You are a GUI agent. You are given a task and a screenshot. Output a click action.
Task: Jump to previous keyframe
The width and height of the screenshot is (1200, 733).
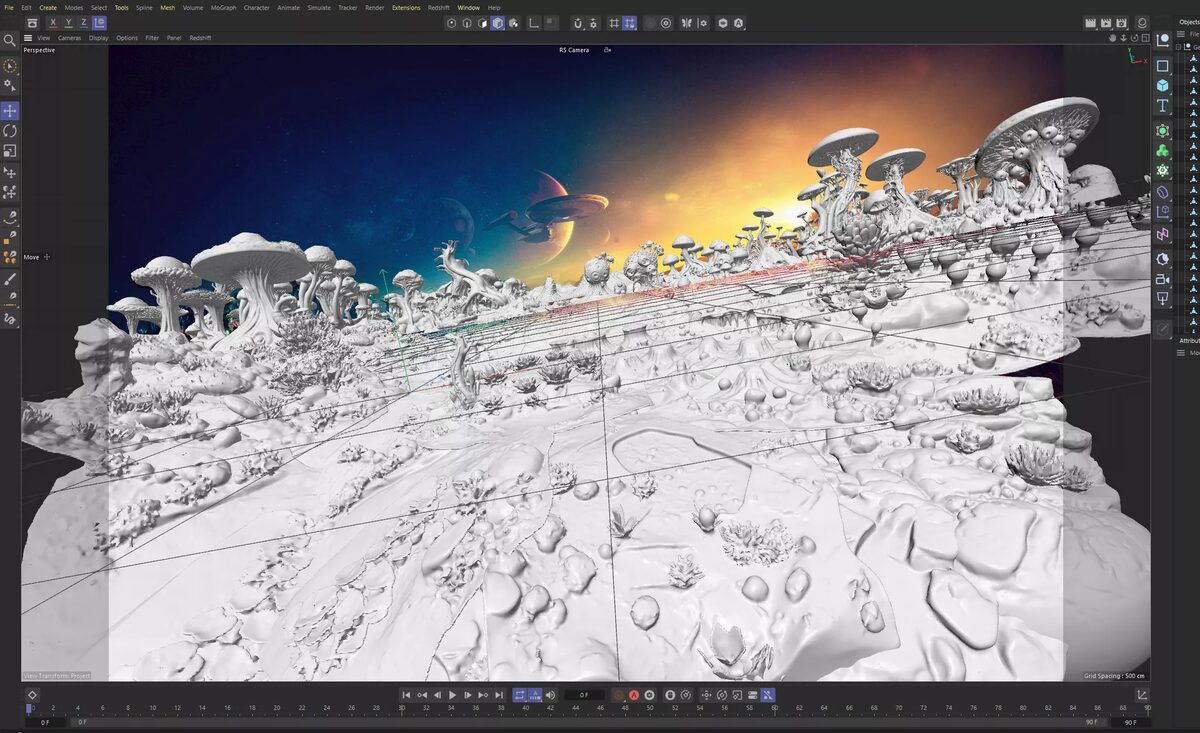click(x=422, y=695)
